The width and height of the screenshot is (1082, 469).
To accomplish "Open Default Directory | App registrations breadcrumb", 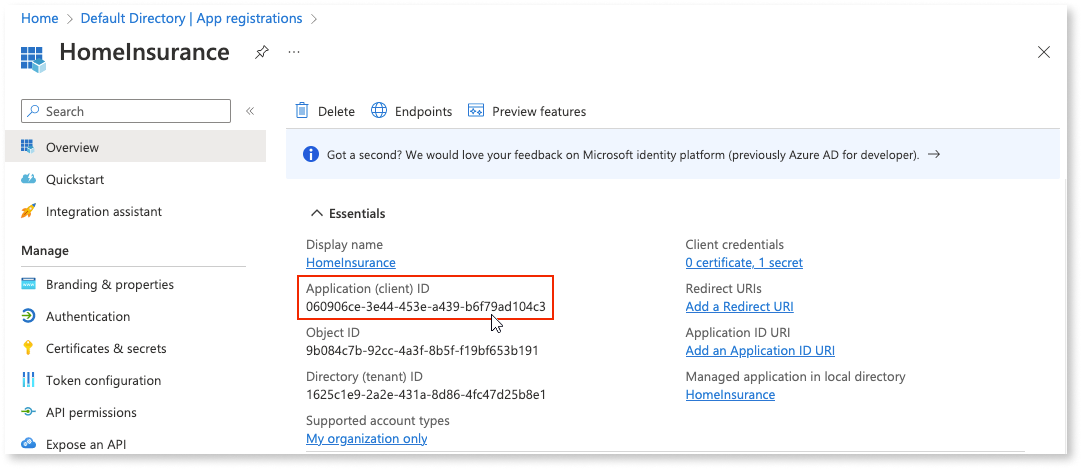I will click(x=191, y=19).
